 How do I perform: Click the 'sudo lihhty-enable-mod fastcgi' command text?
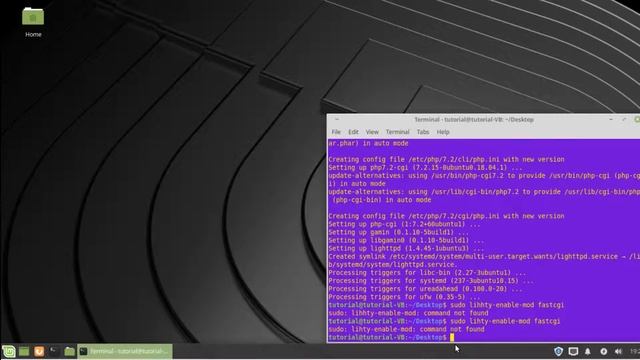[507, 305]
